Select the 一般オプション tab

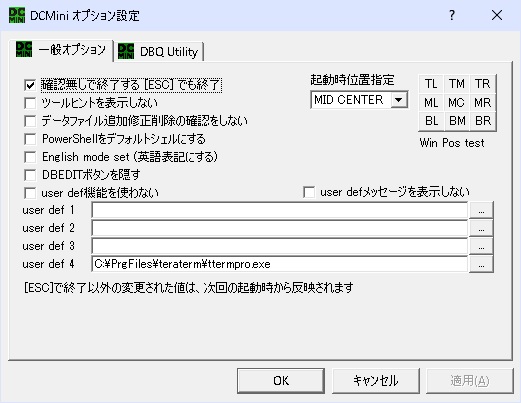click(61, 50)
